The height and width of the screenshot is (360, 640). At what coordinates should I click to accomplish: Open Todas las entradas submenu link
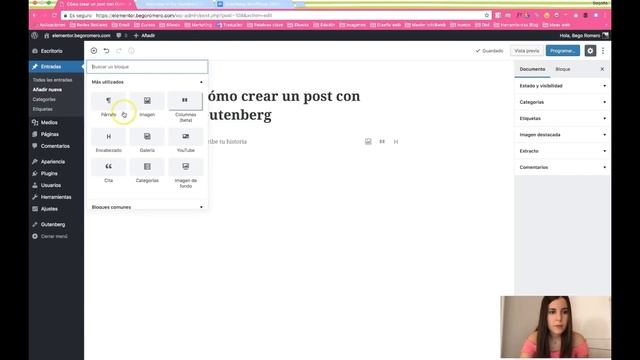click(x=52, y=80)
